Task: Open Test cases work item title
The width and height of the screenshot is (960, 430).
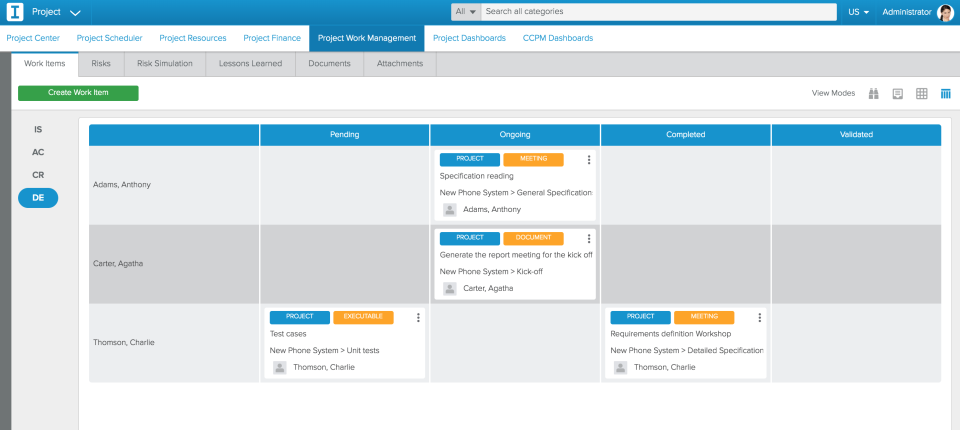Action: pyautogui.click(x=288, y=334)
